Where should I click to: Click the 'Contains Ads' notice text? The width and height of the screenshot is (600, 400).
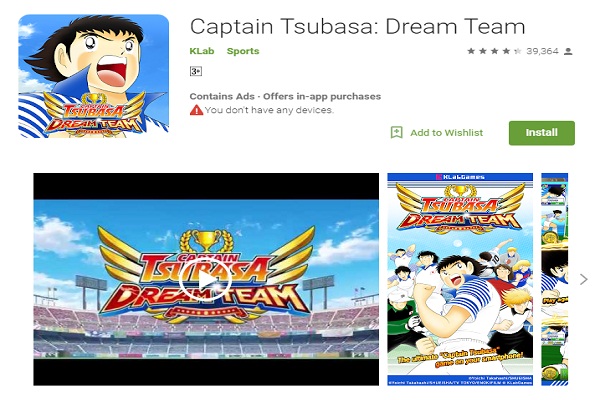[x=223, y=96]
